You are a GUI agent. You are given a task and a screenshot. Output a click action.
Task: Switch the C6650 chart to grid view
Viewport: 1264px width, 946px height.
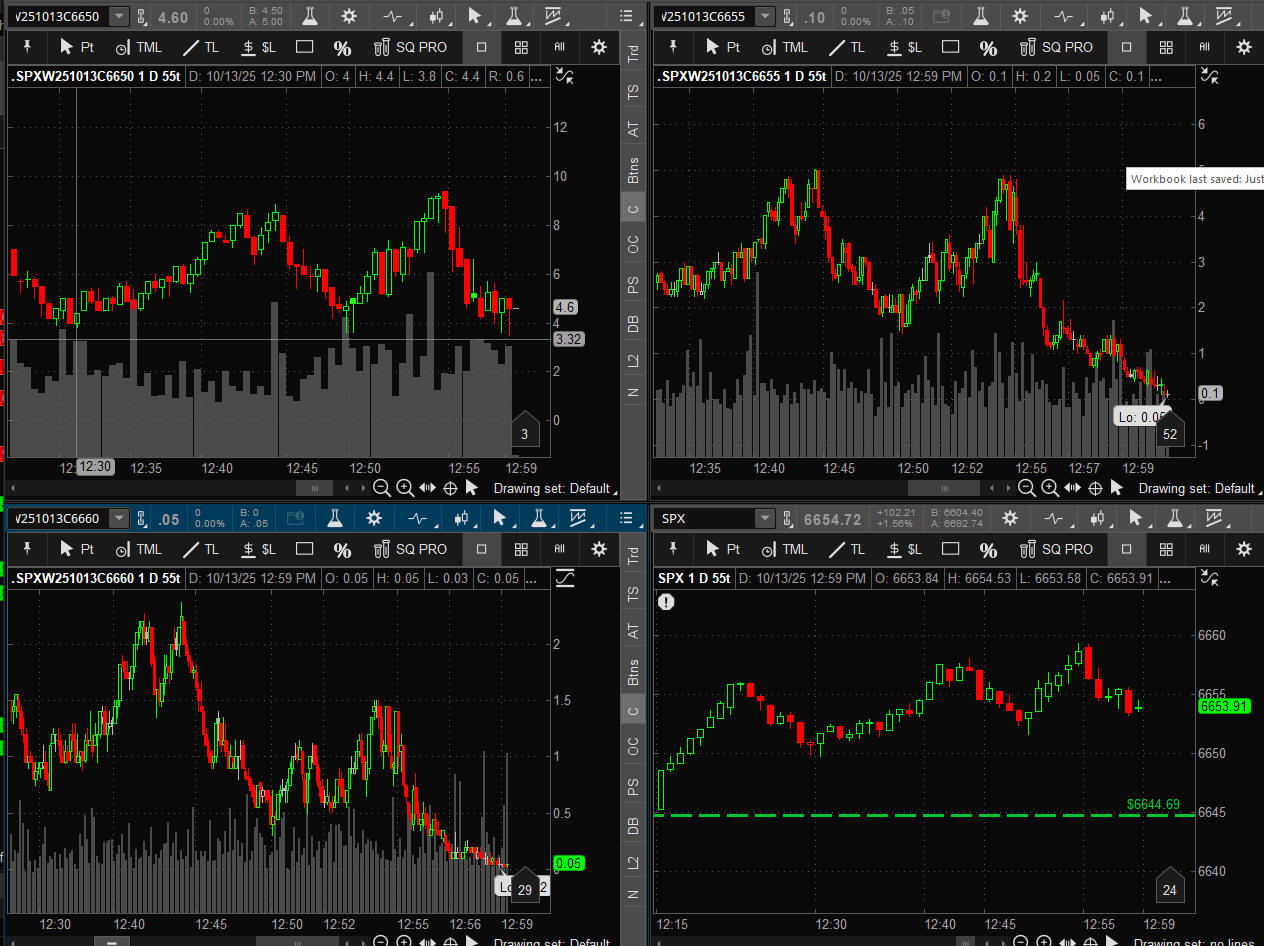[521, 47]
